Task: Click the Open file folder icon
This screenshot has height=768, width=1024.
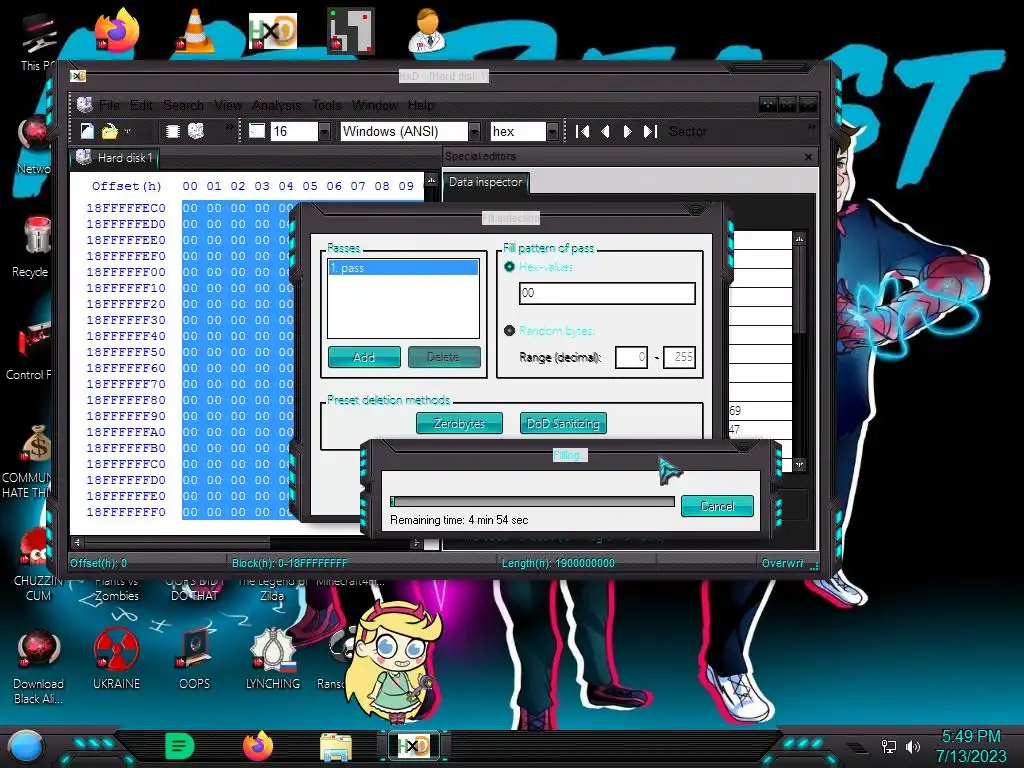Action: pyautogui.click(x=109, y=131)
